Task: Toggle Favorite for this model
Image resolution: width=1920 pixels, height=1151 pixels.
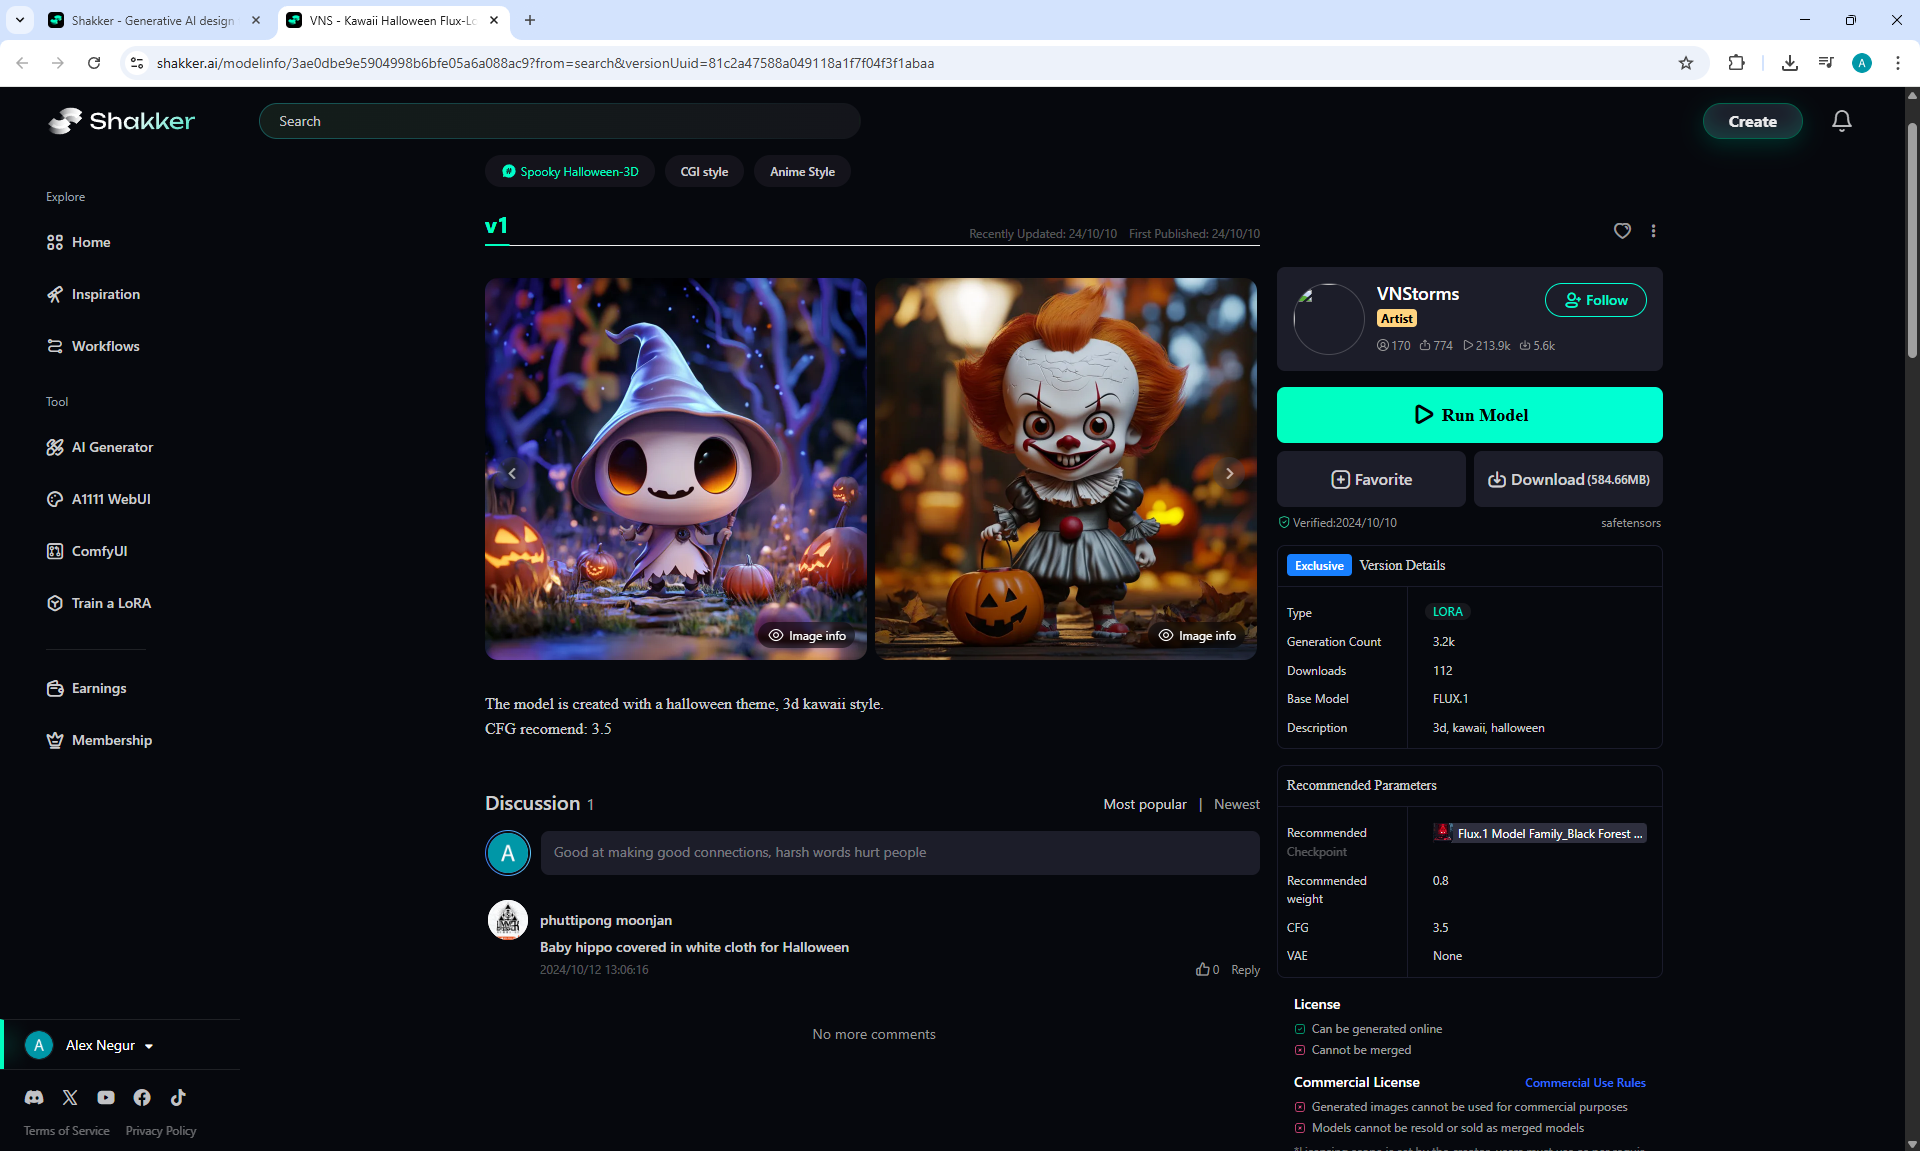Action: coord(1371,479)
